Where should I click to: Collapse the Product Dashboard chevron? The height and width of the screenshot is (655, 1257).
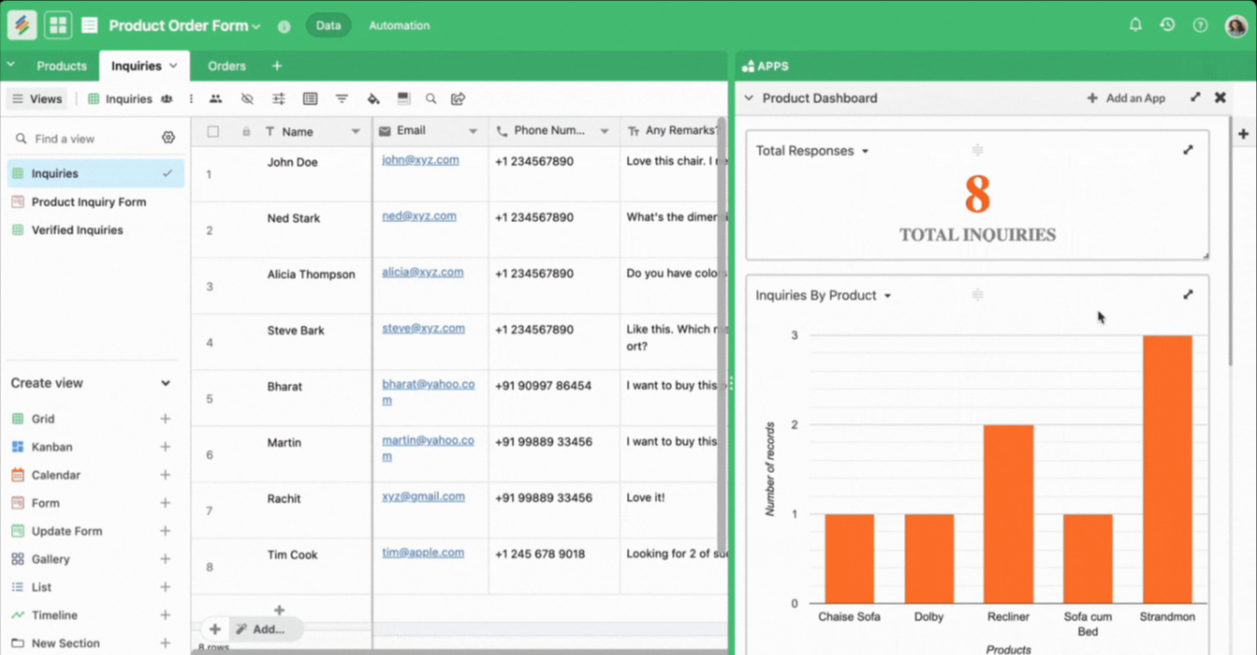749,98
